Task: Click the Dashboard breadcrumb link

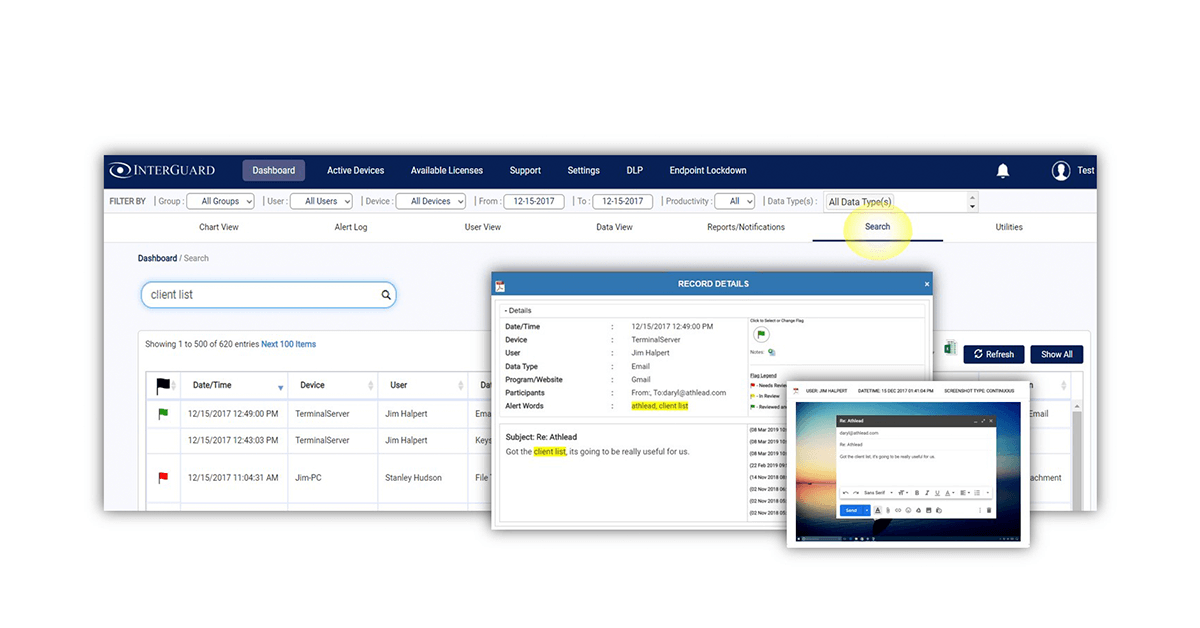Action: click(157, 258)
